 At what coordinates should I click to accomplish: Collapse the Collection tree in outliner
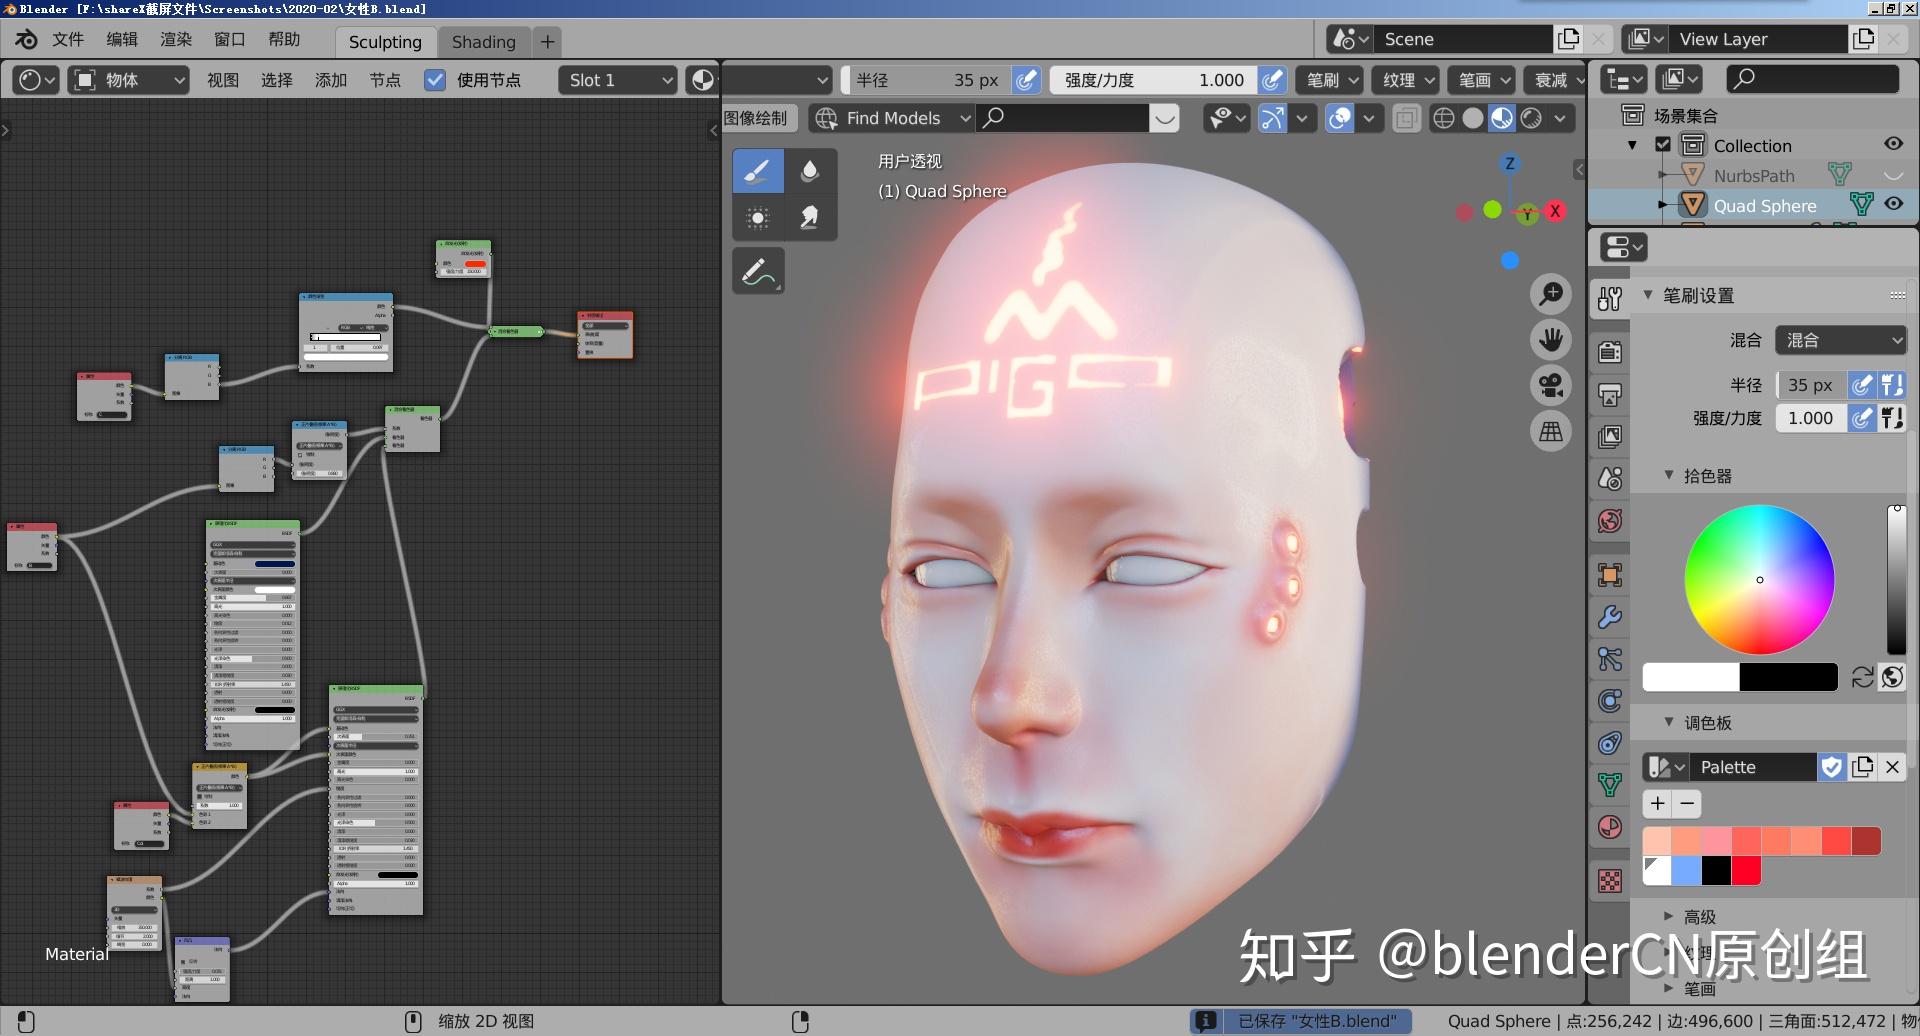(x=1632, y=145)
